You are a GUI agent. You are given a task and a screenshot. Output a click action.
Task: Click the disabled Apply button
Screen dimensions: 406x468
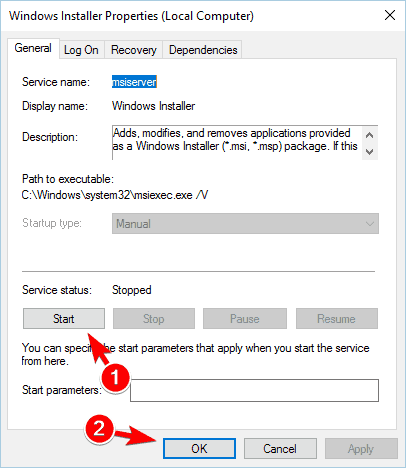coord(361,449)
